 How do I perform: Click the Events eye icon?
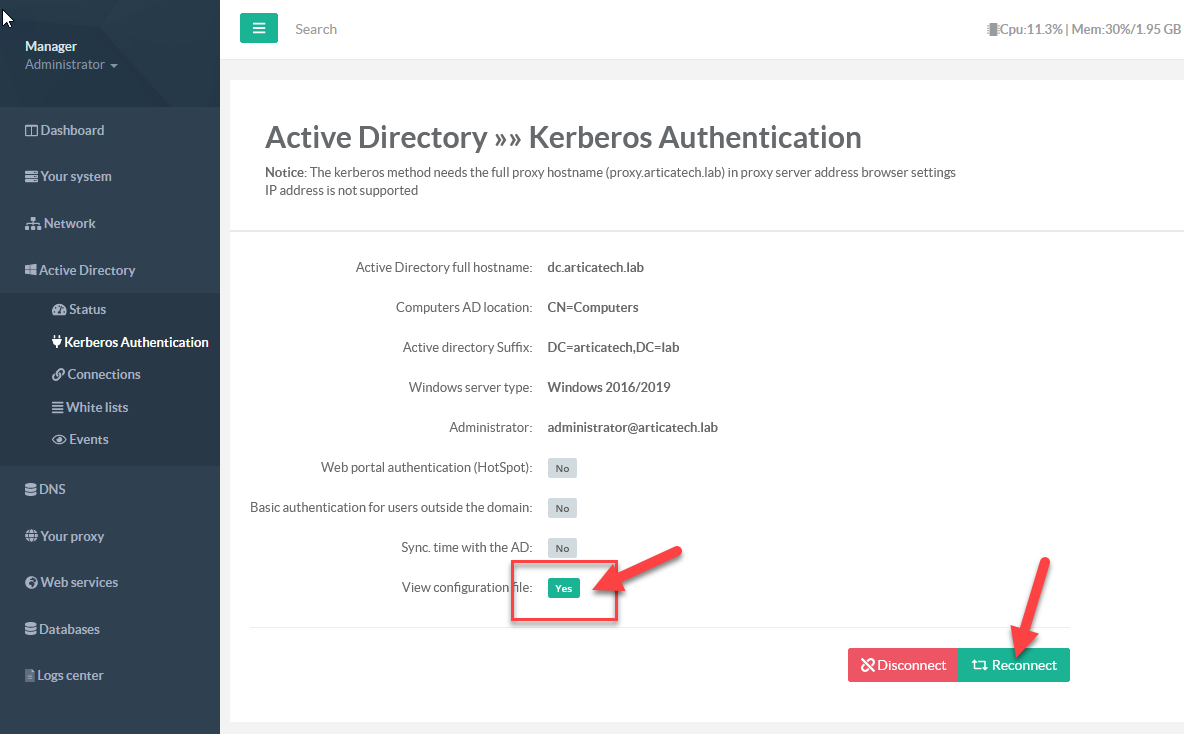tap(59, 440)
